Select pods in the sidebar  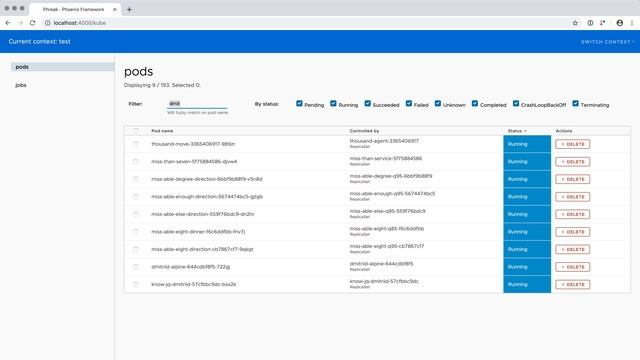(62, 67)
